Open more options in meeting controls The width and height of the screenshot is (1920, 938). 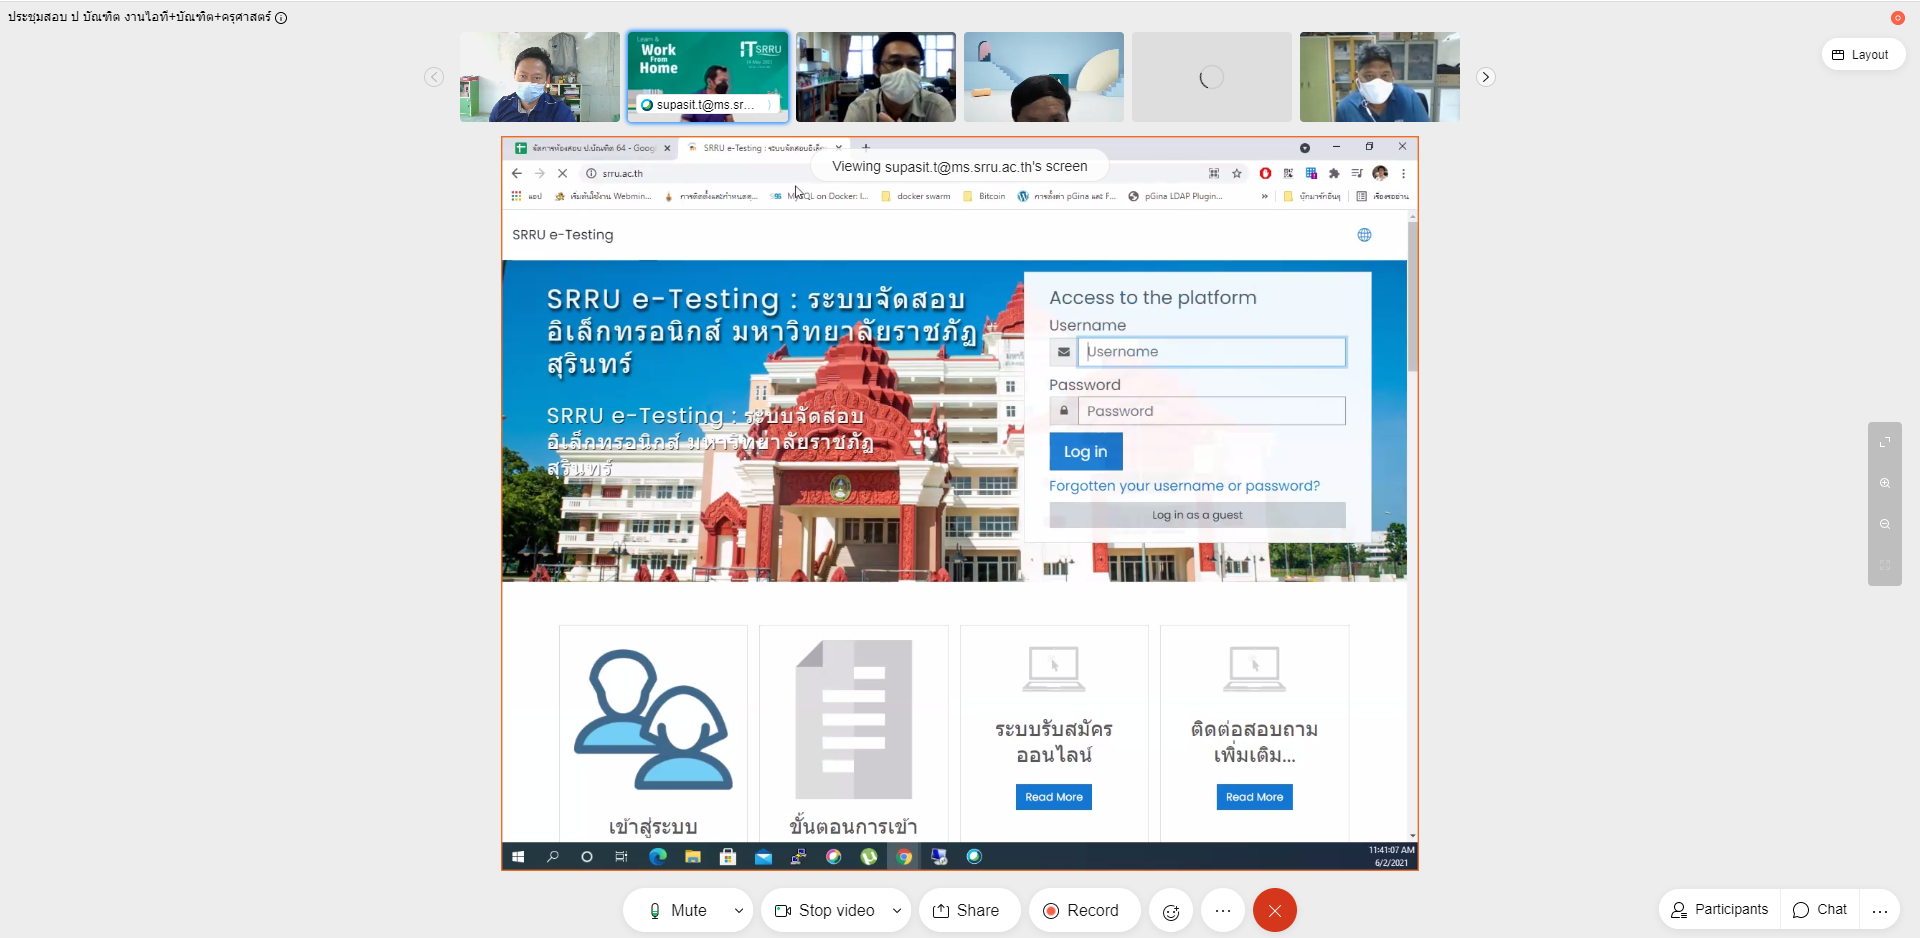[x=1223, y=911]
